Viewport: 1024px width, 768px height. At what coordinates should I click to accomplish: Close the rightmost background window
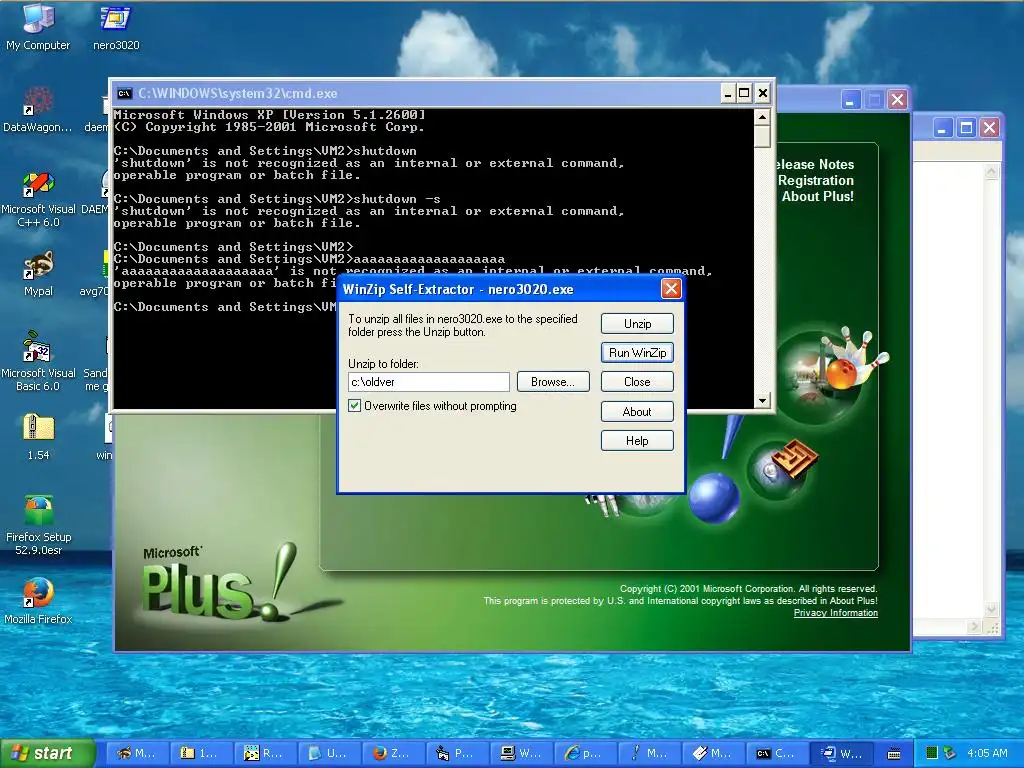point(990,127)
